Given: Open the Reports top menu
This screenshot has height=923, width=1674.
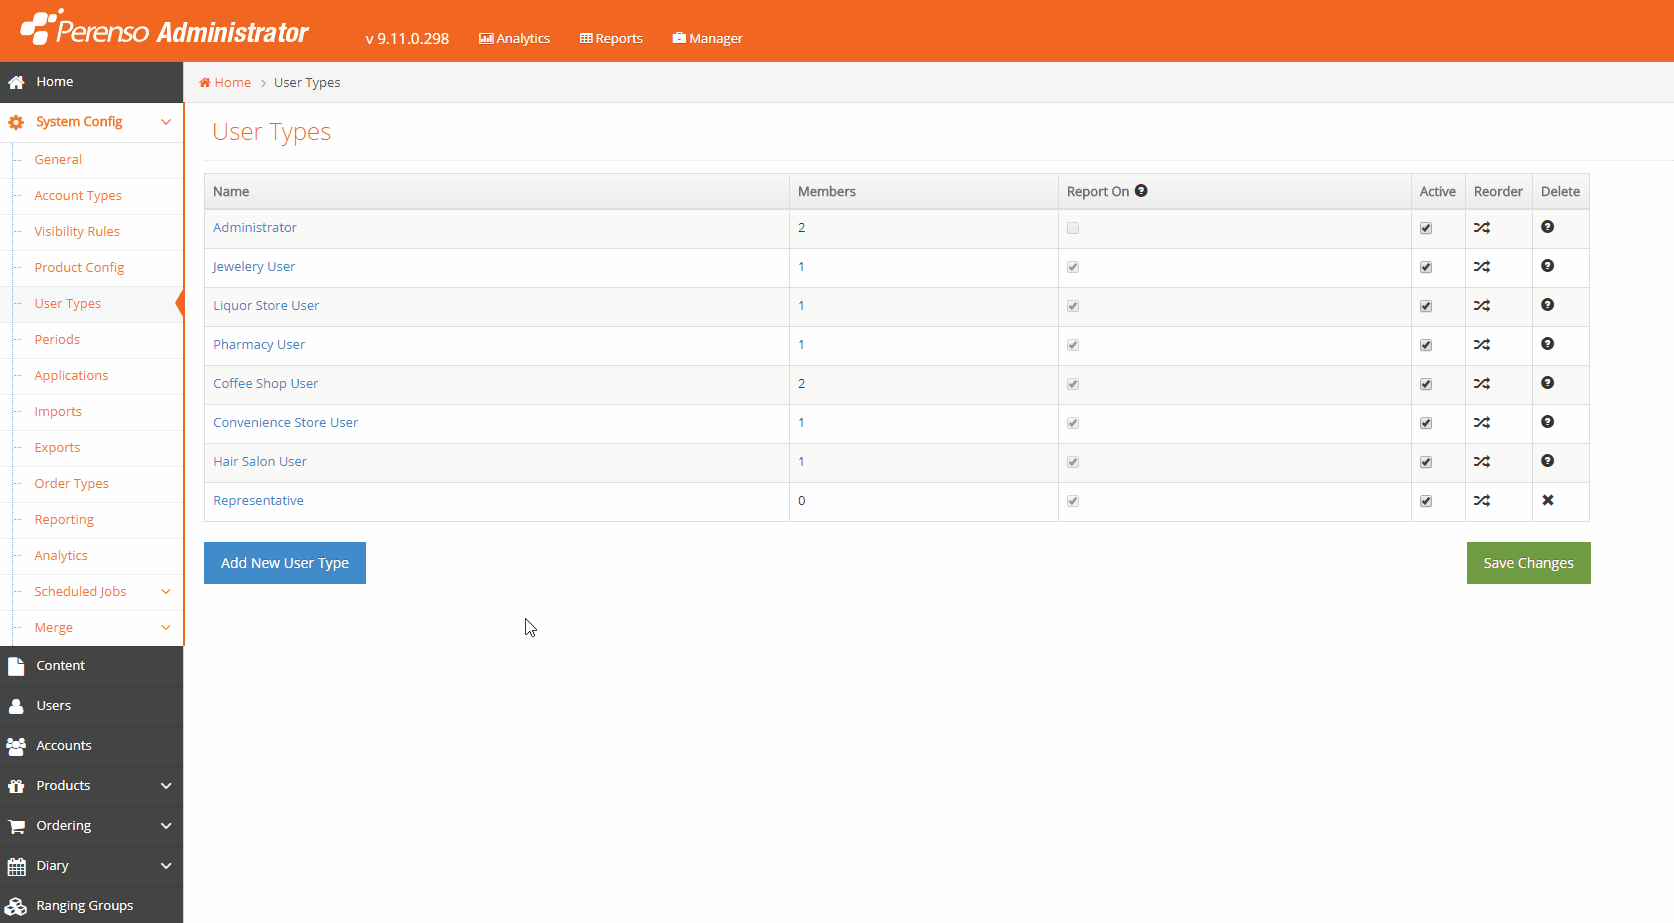Looking at the screenshot, I should [611, 38].
